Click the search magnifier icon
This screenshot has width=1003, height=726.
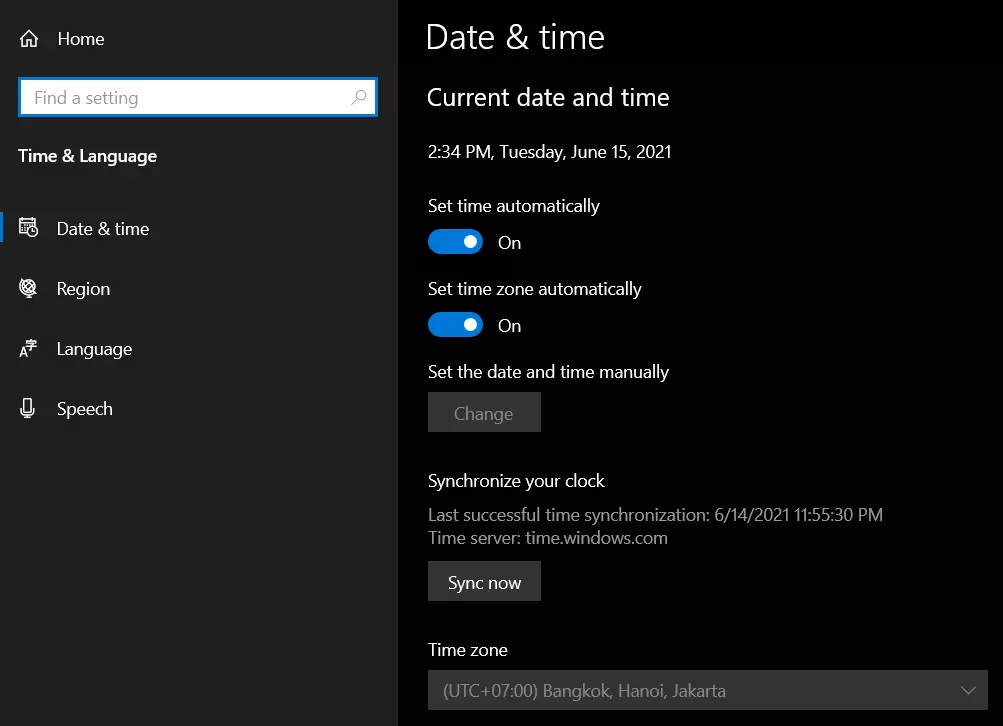359,97
